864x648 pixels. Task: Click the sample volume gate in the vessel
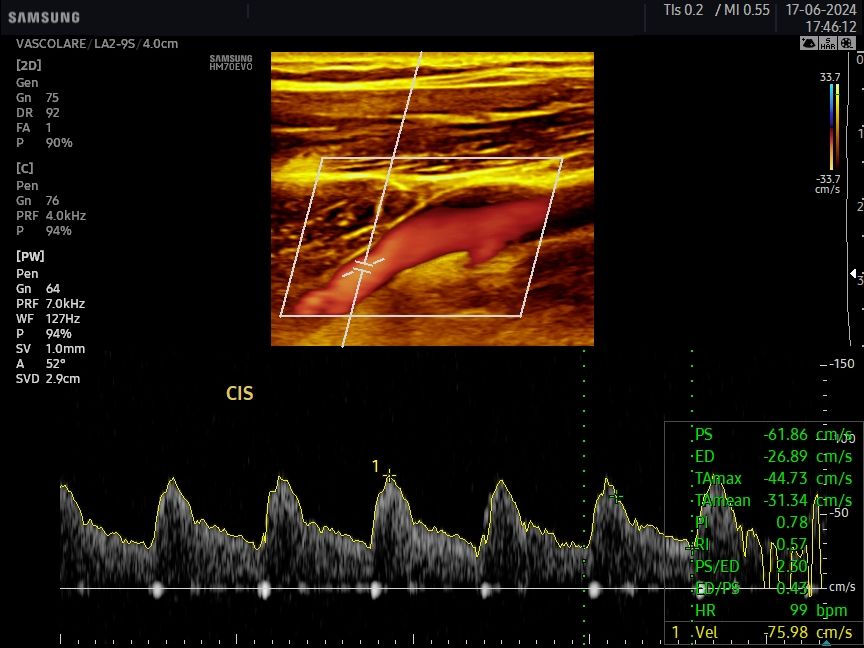click(x=363, y=266)
